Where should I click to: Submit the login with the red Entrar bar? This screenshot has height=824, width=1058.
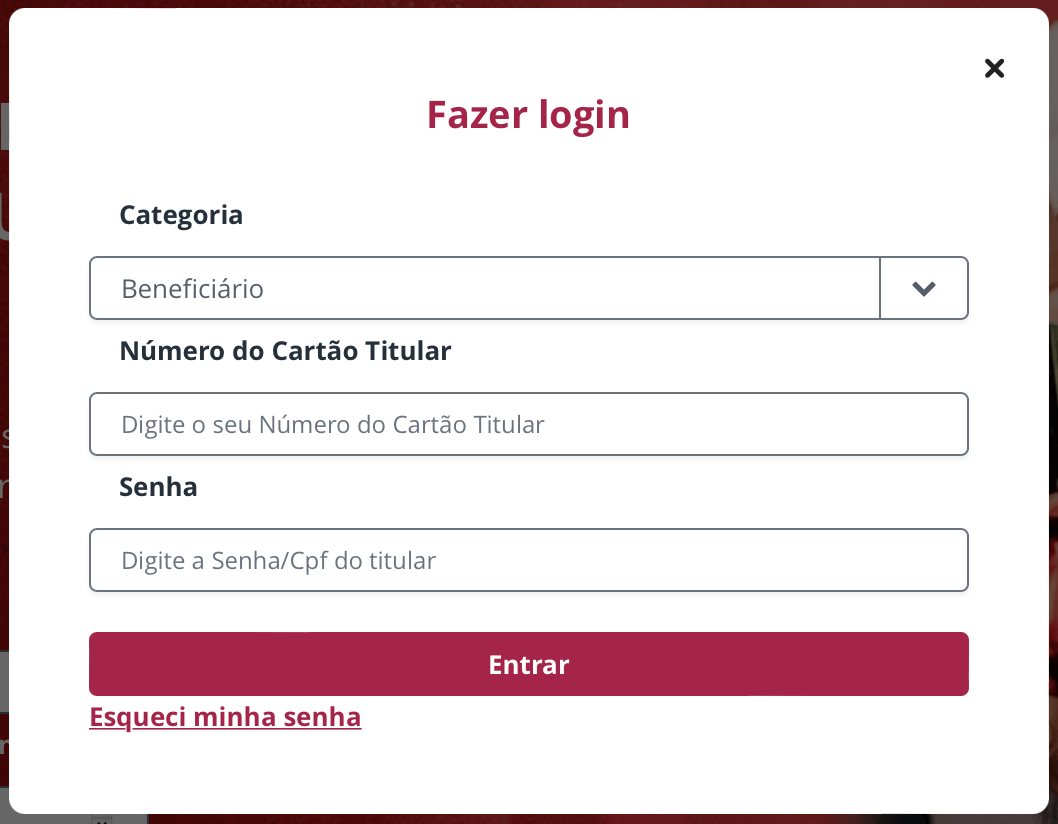(528, 664)
